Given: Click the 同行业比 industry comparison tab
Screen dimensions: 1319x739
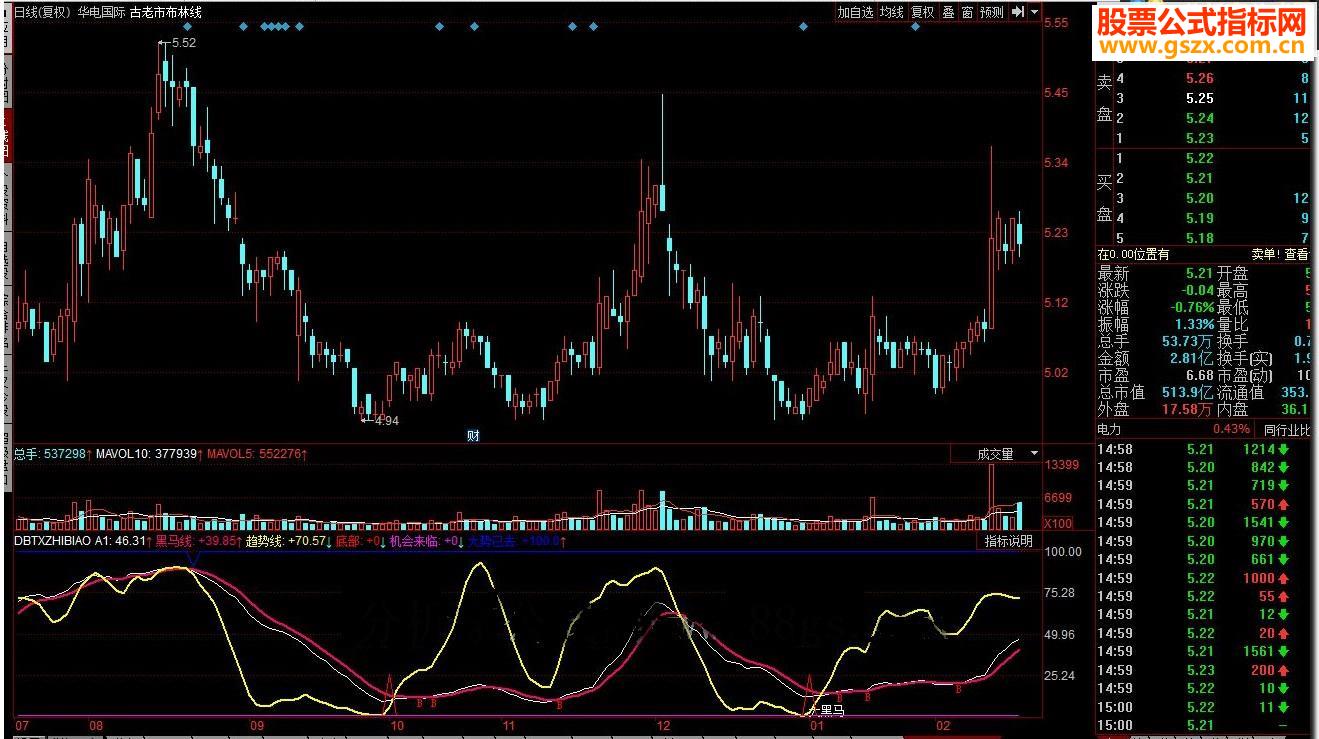Looking at the screenshot, I should pyautogui.click(x=1285, y=429).
